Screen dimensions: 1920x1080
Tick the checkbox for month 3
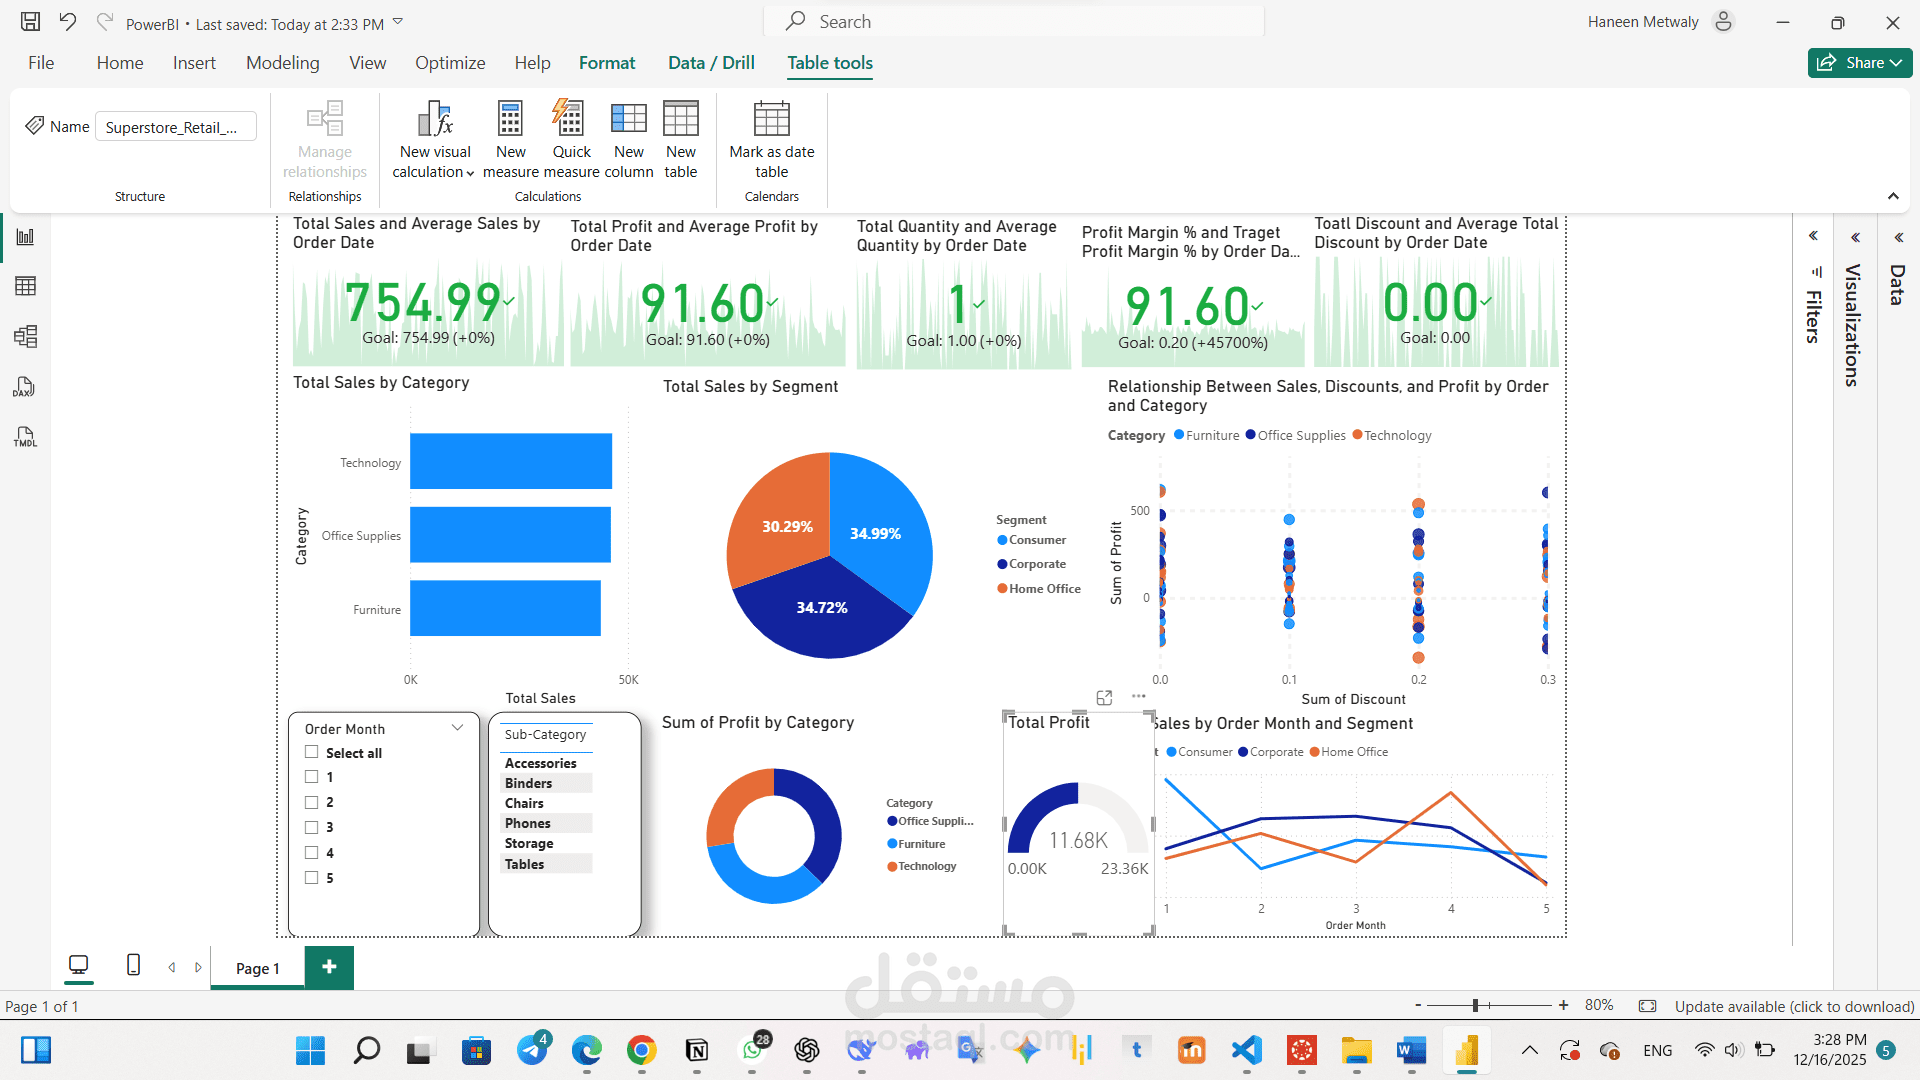(311, 827)
